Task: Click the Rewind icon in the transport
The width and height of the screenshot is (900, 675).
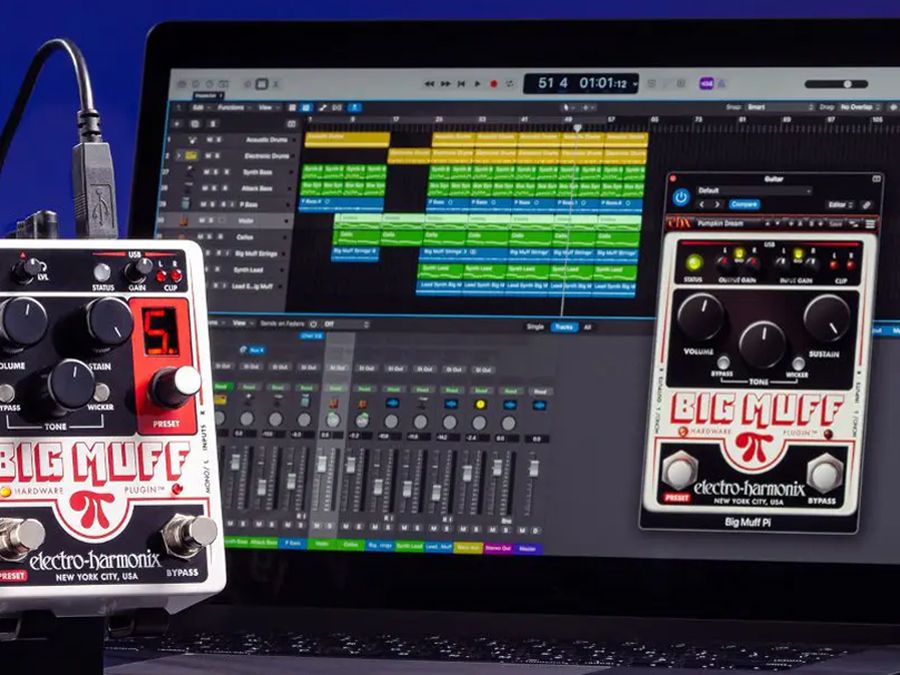Action: point(428,83)
